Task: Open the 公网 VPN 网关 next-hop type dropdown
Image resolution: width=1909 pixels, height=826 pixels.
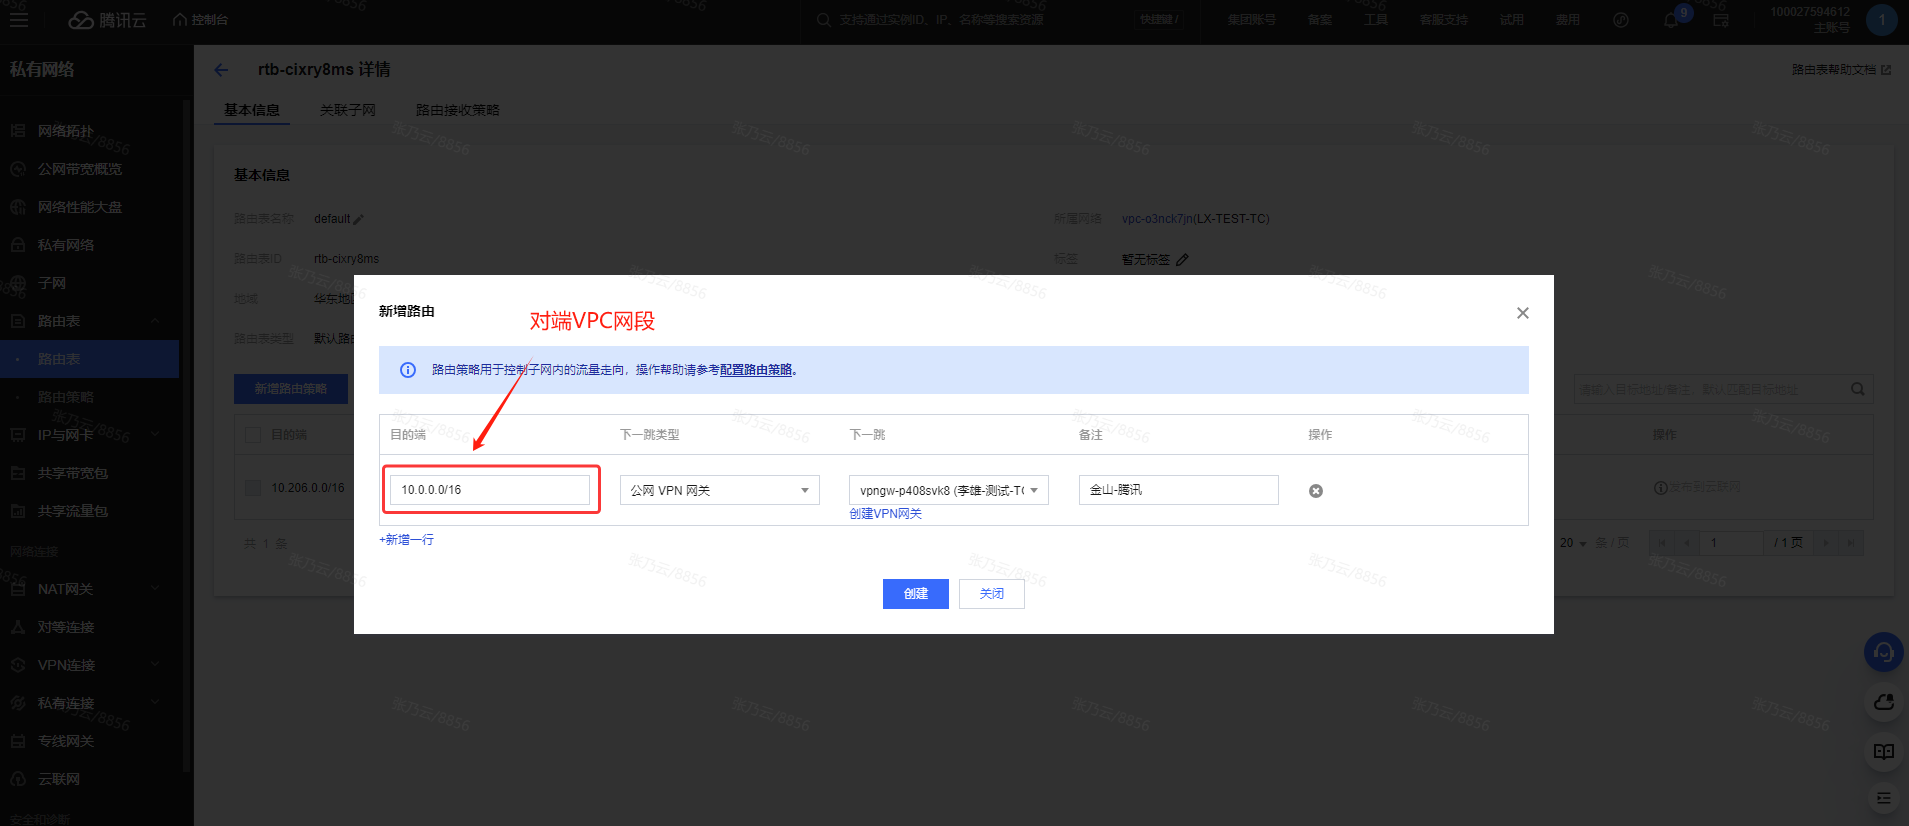Action: click(719, 490)
